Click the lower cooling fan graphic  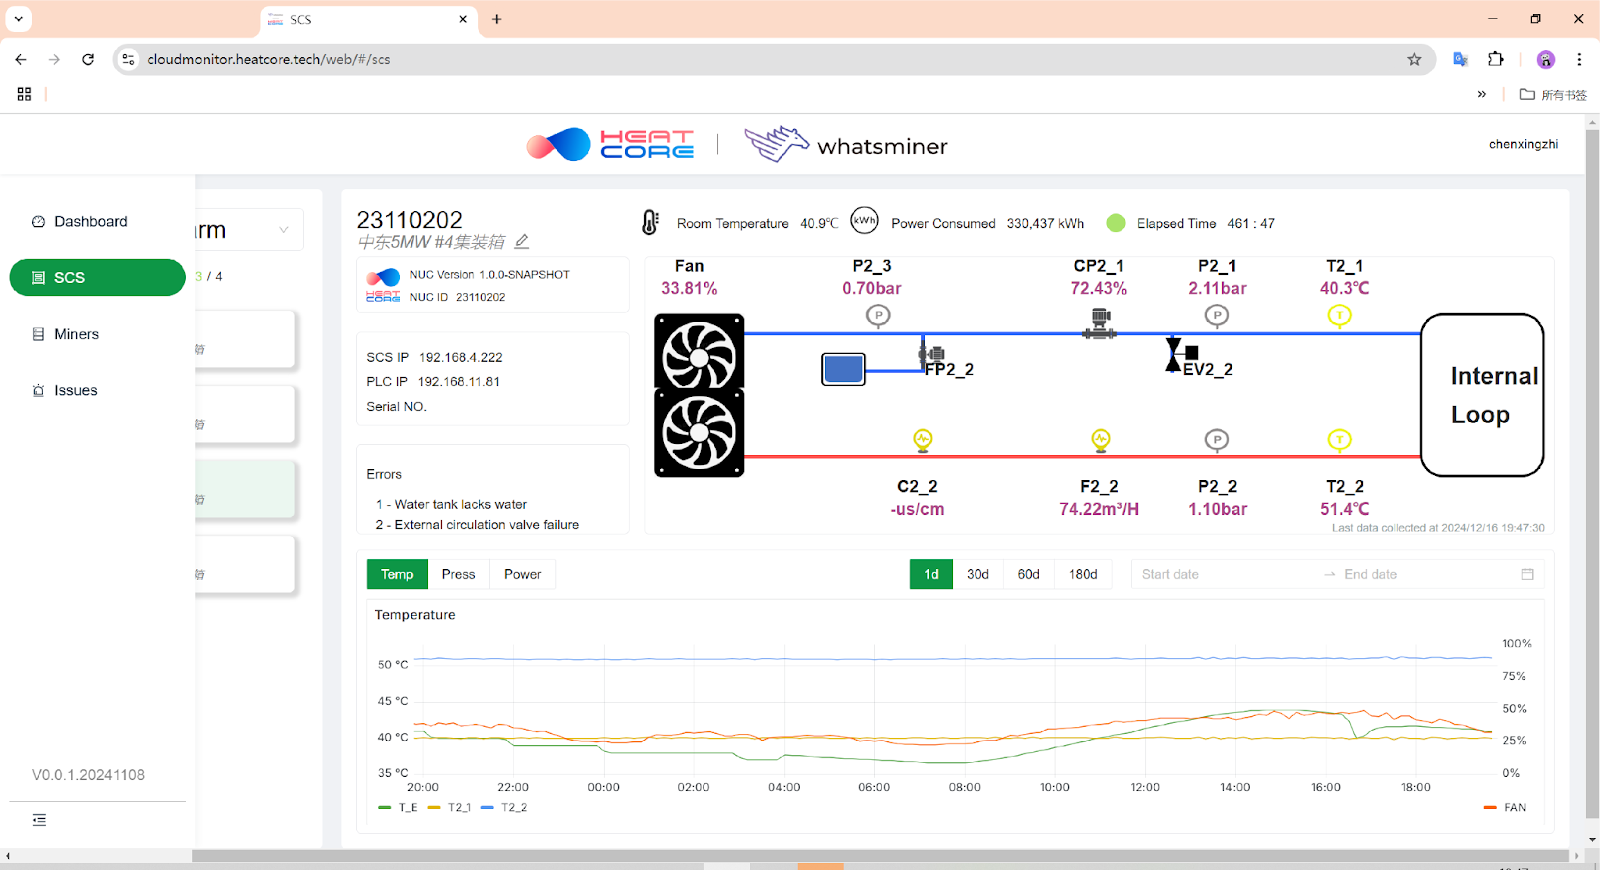tap(699, 434)
